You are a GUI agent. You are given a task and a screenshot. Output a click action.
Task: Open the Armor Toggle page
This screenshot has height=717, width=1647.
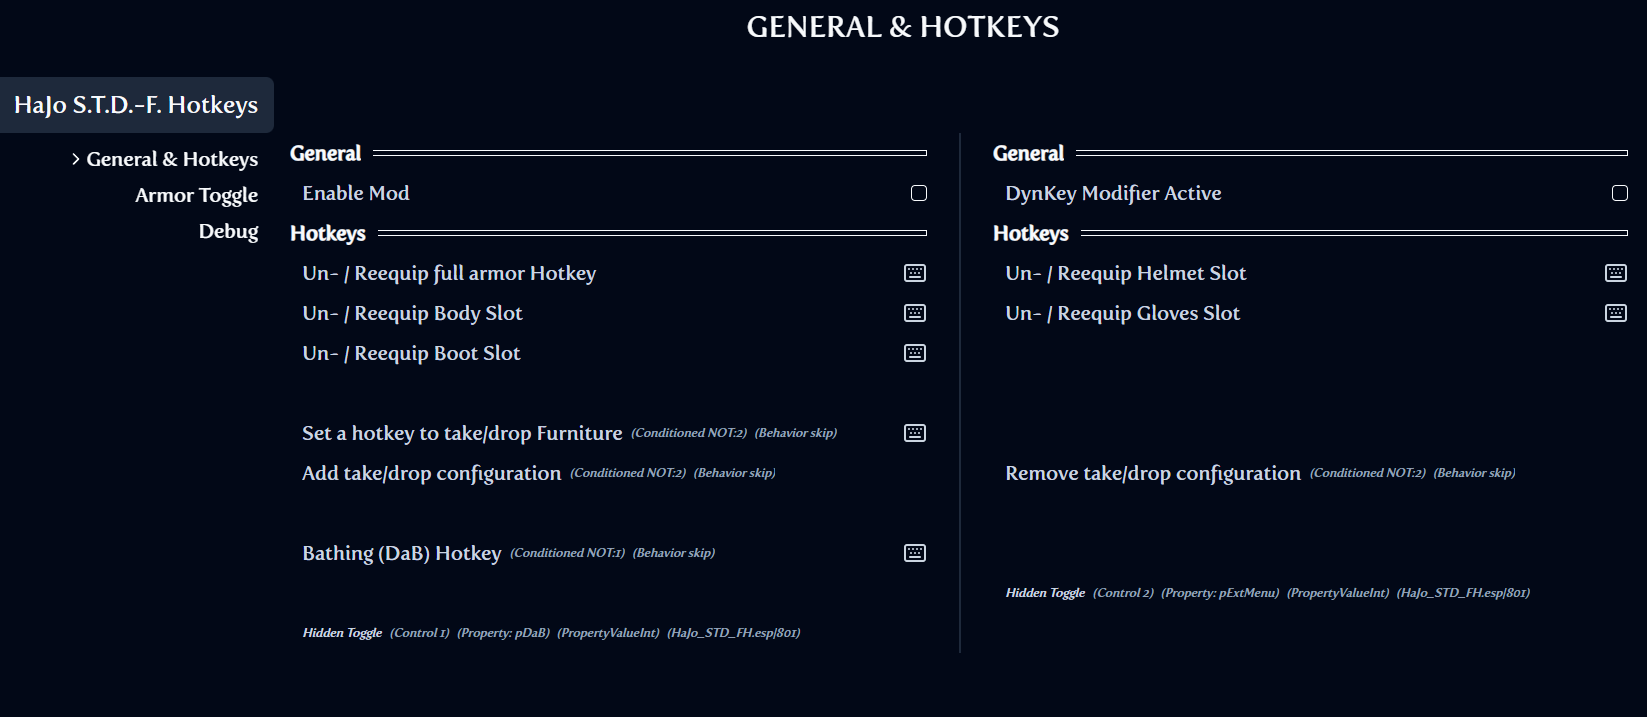point(196,195)
